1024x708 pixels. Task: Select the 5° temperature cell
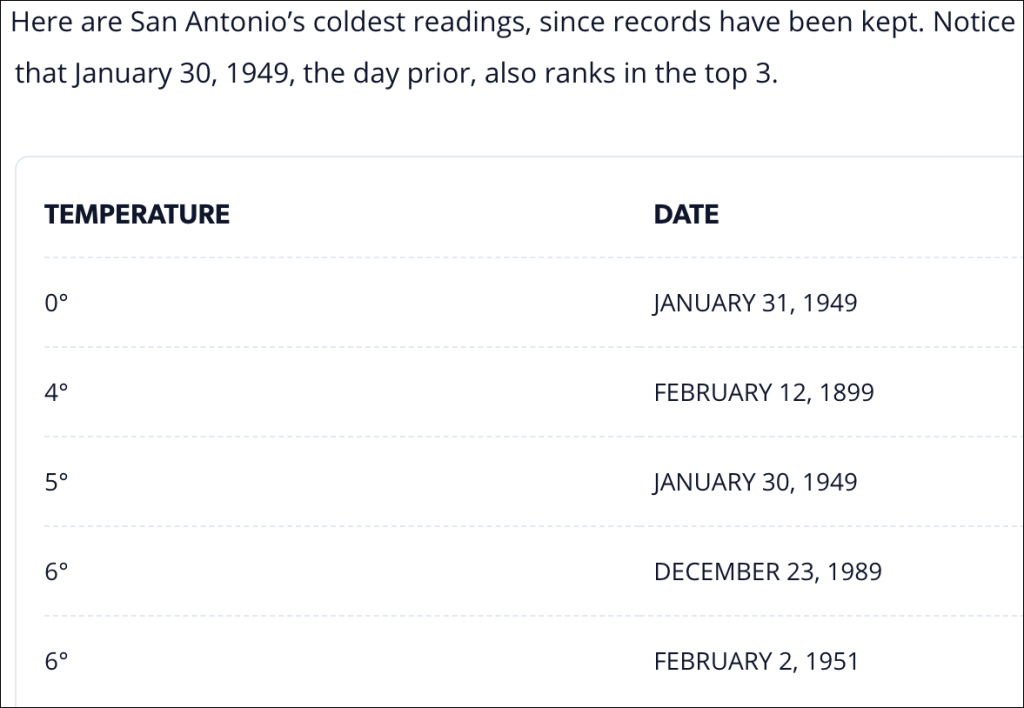56,483
